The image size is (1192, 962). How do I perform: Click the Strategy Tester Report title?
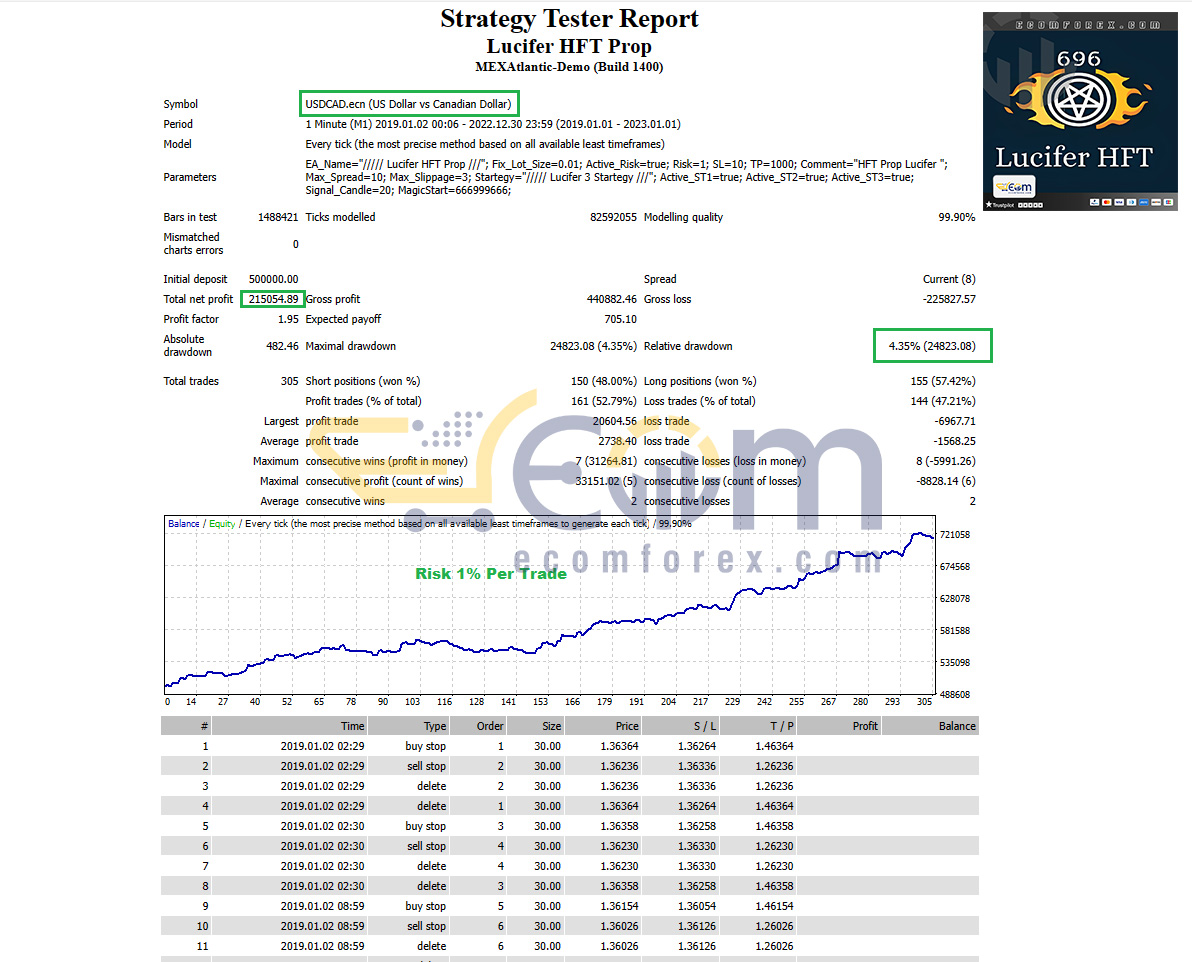[569, 18]
